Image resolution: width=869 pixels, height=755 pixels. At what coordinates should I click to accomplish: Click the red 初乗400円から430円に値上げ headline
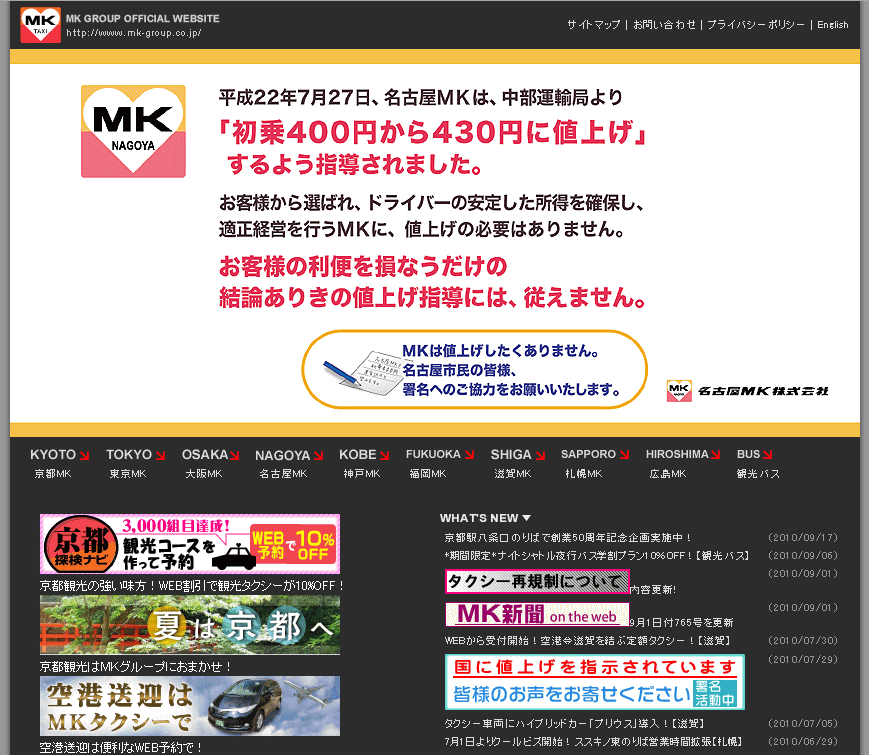tap(433, 132)
